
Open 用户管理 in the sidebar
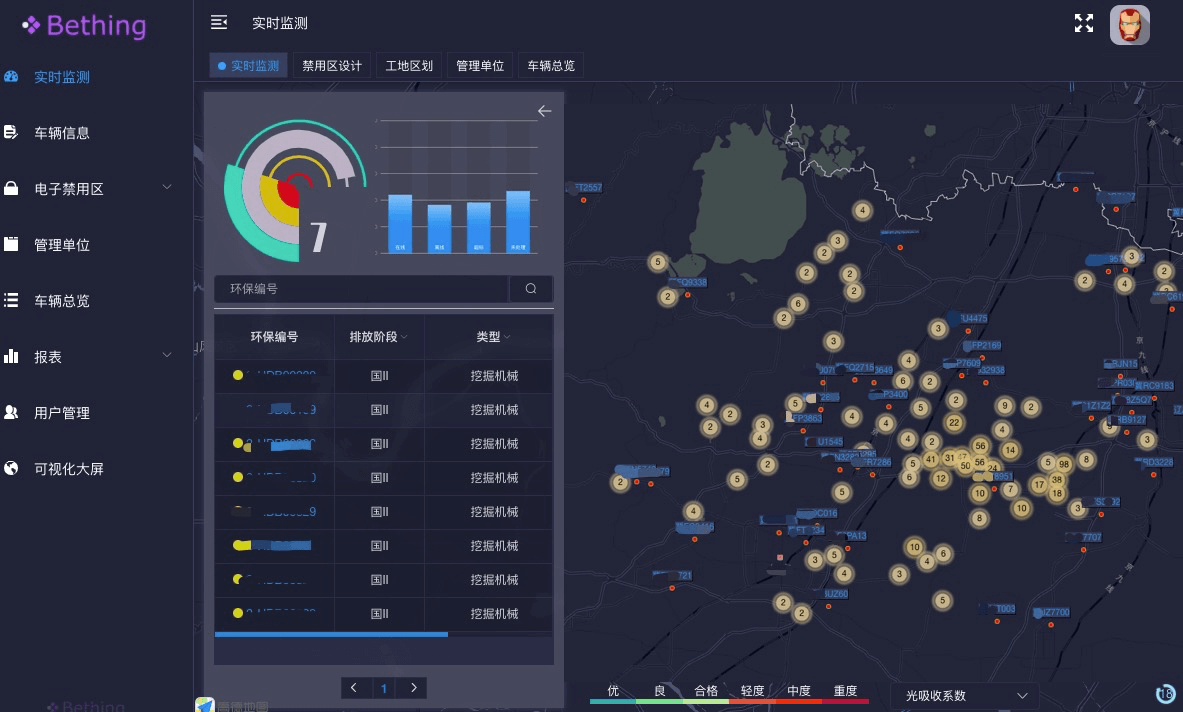[x=62, y=413]
